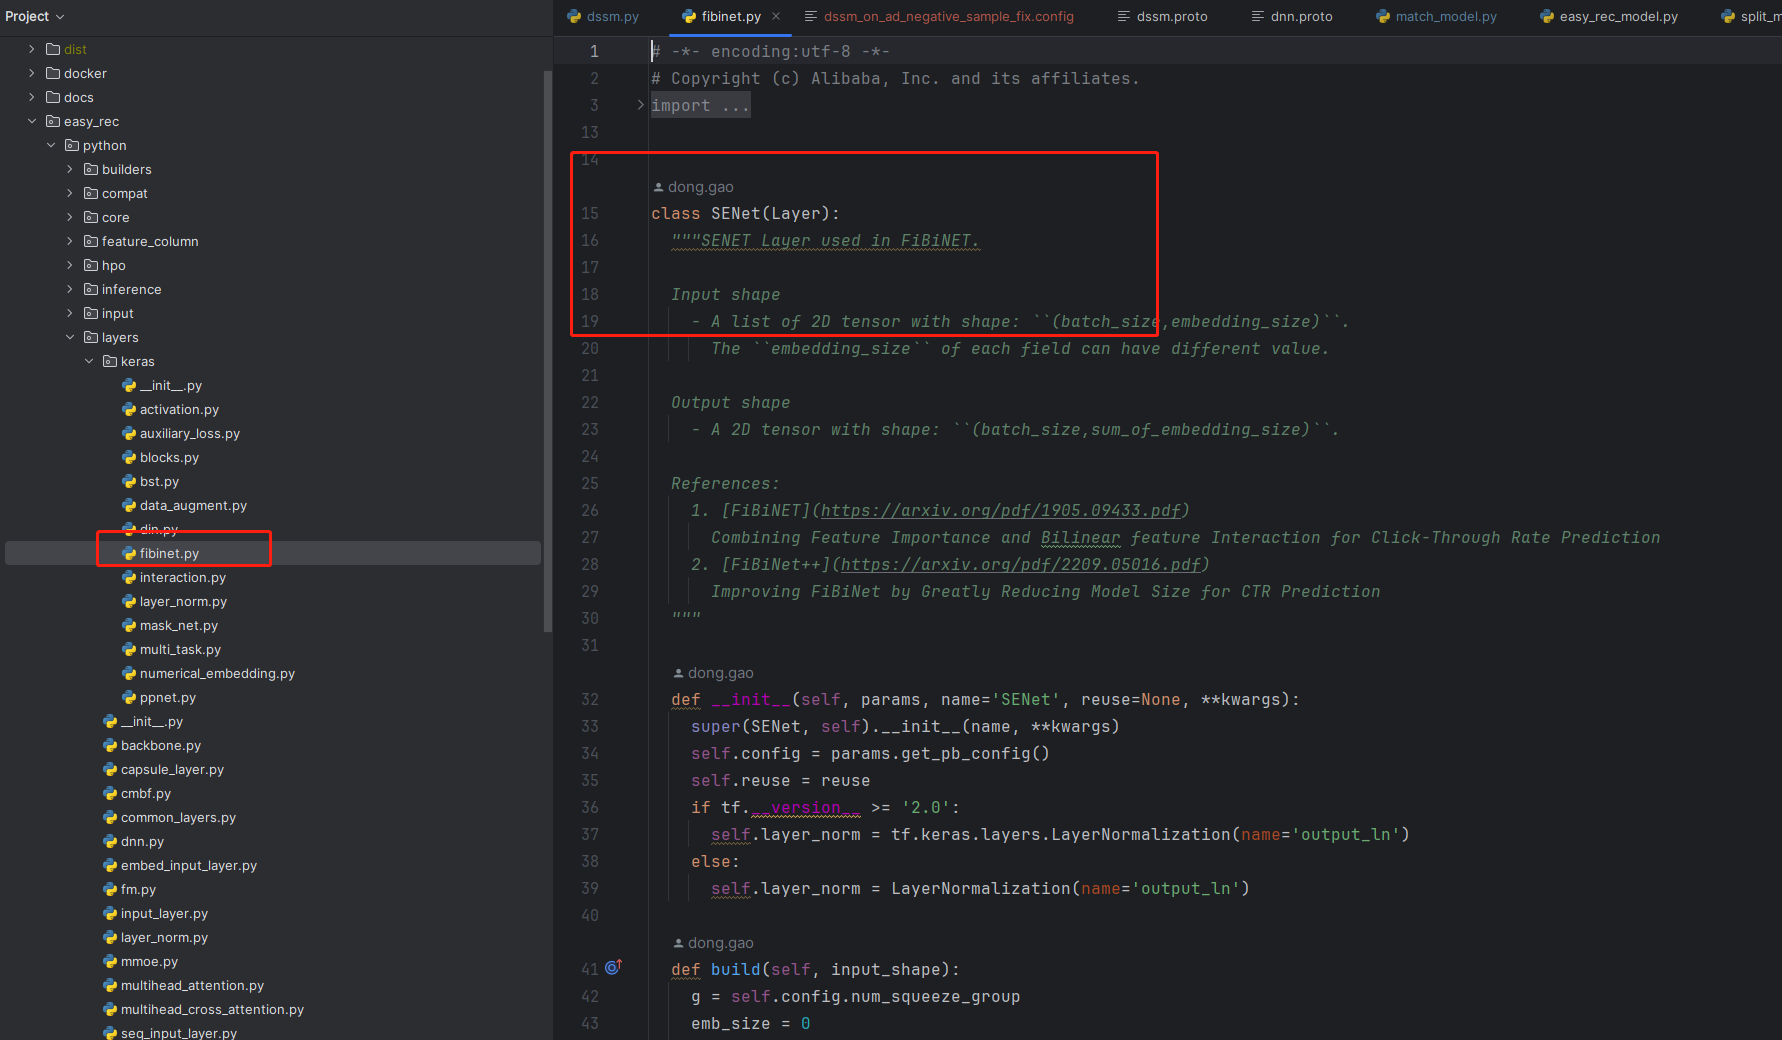Expand the builders package

(70, 169)
